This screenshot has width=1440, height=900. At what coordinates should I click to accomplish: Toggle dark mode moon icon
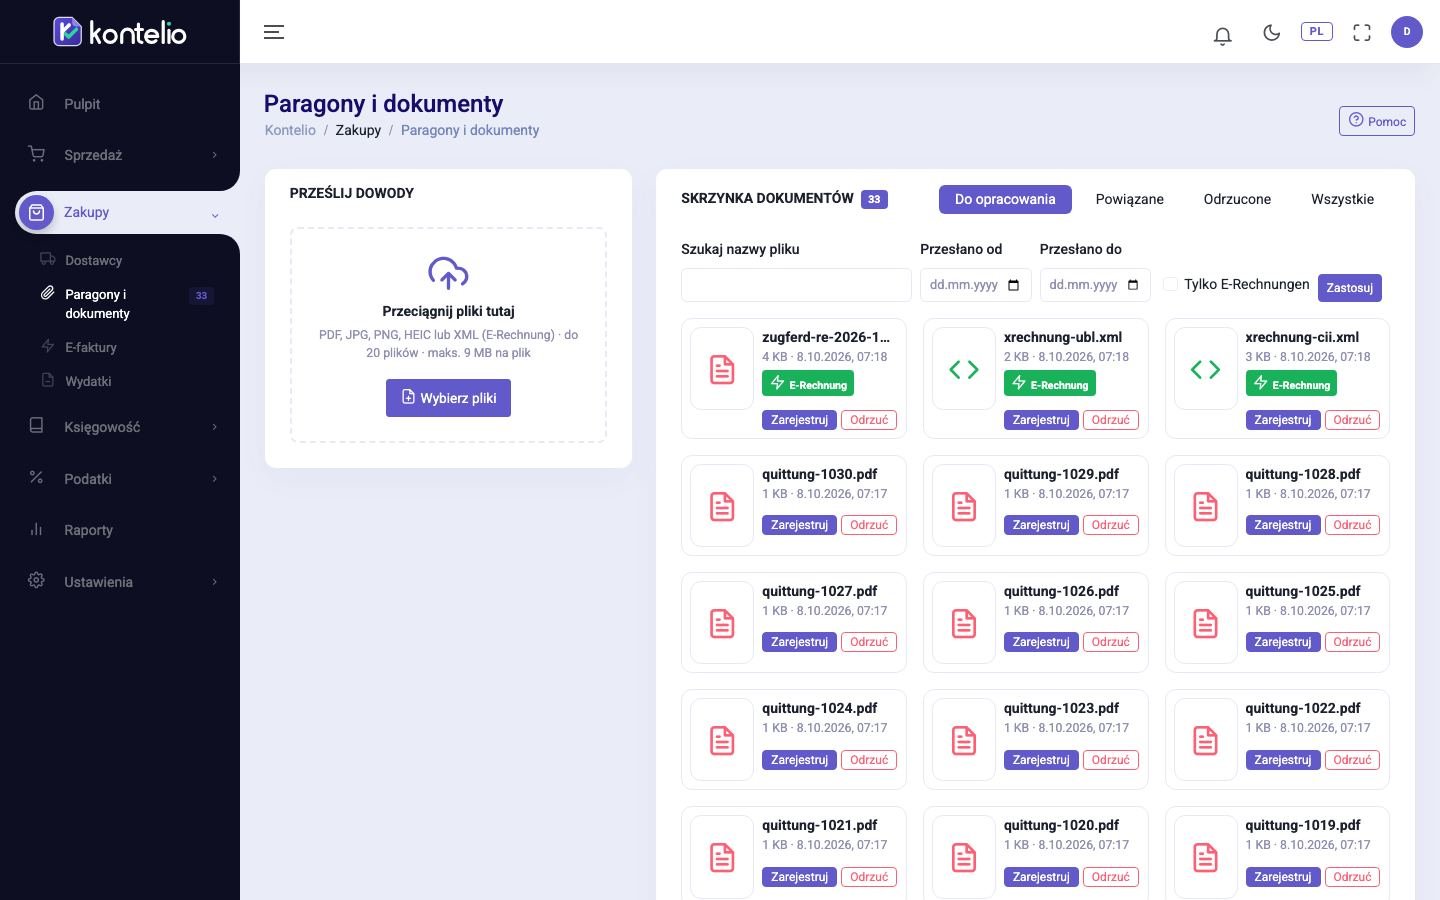pos(1272,33)
